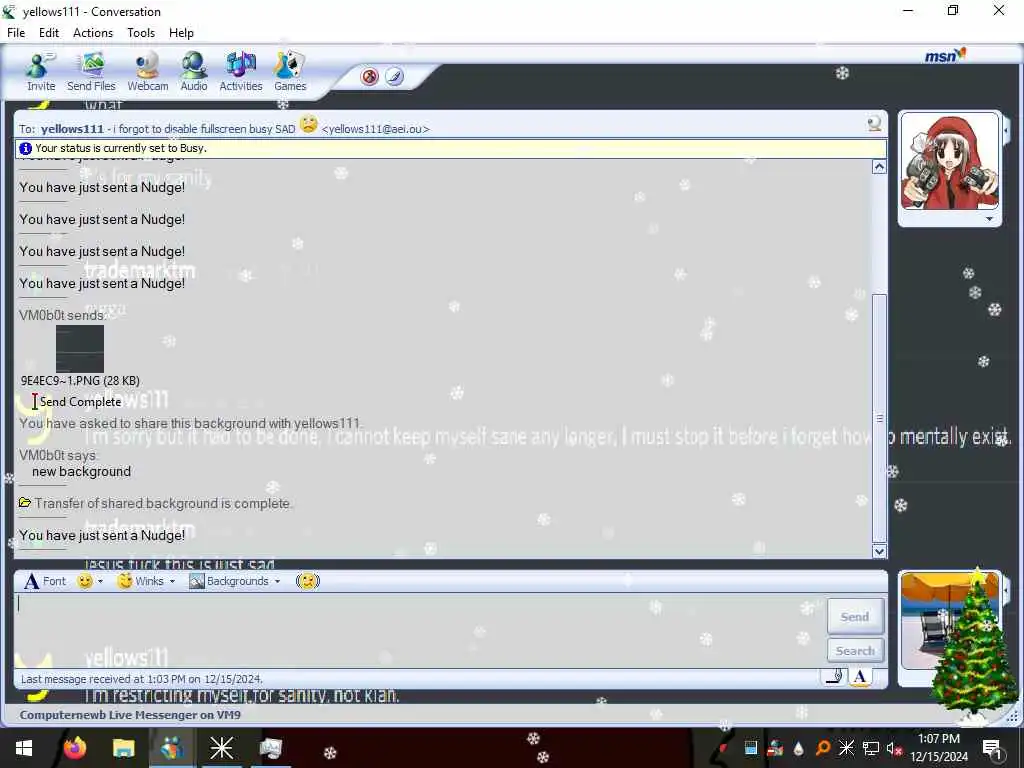Image resolution: width=1024 pixels, height=768 pixels.
Task: Open the Actions menu
Action: click(93, 33)
